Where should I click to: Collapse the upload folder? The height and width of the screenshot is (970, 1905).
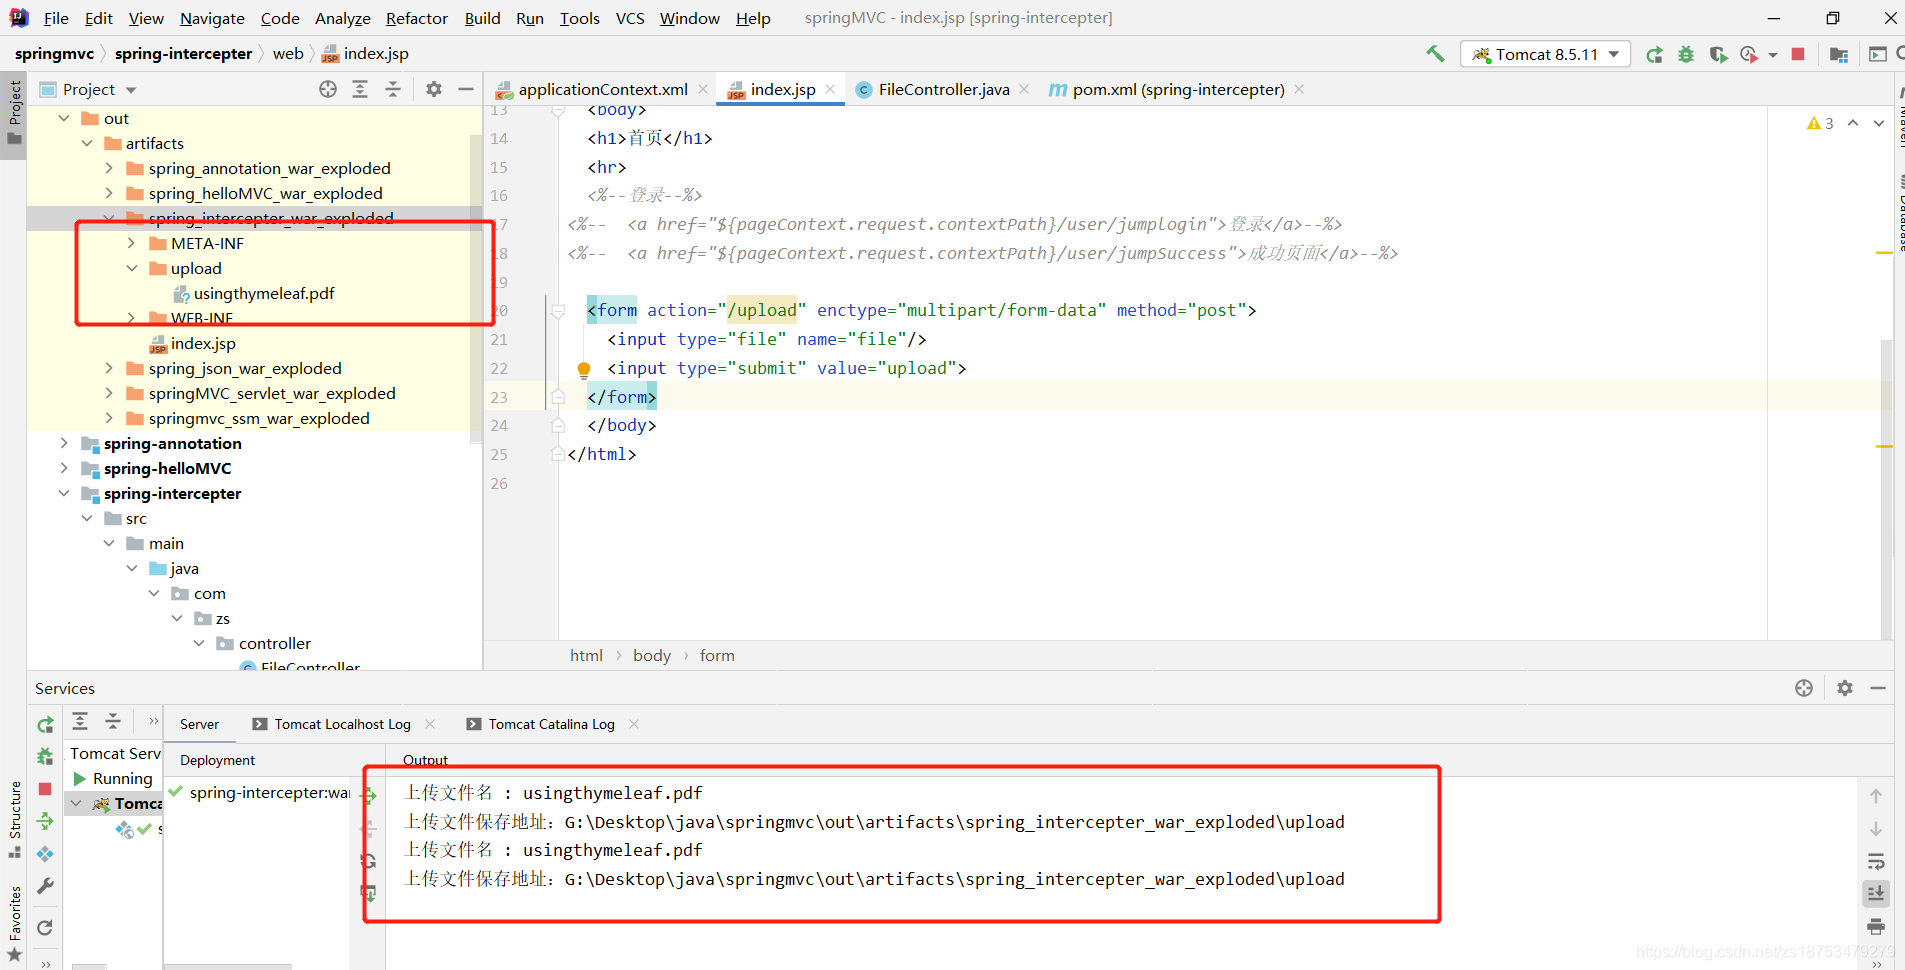pyautogui.click(x=131, y=268)
